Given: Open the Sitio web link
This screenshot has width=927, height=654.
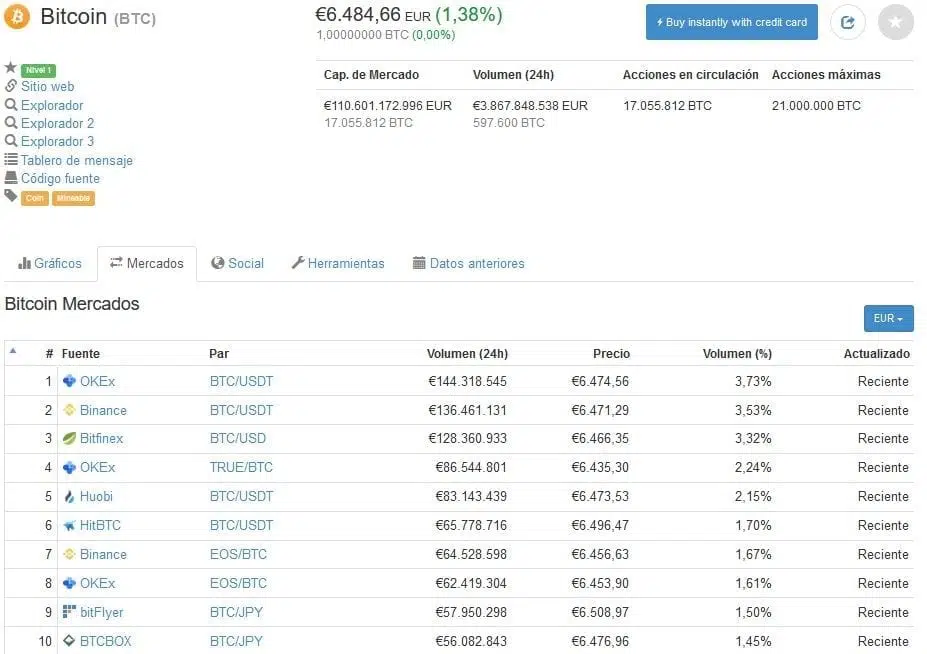Looking at the screenshot, I should 47,86.
